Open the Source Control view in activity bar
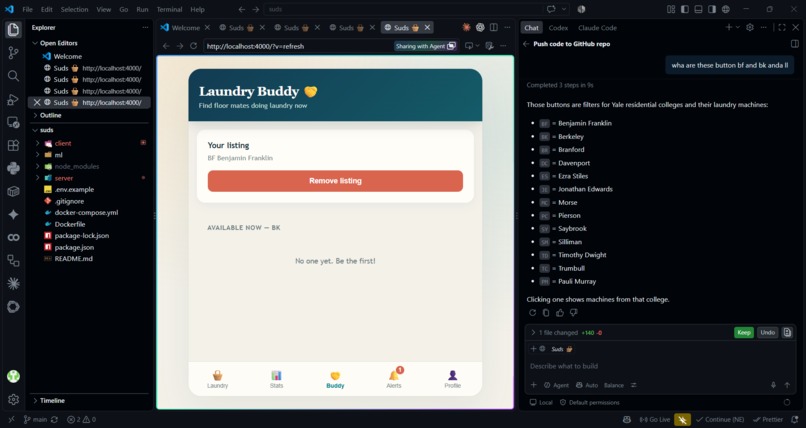The height and width of the screenshot is (428, 806). click(x=13, y=52)
